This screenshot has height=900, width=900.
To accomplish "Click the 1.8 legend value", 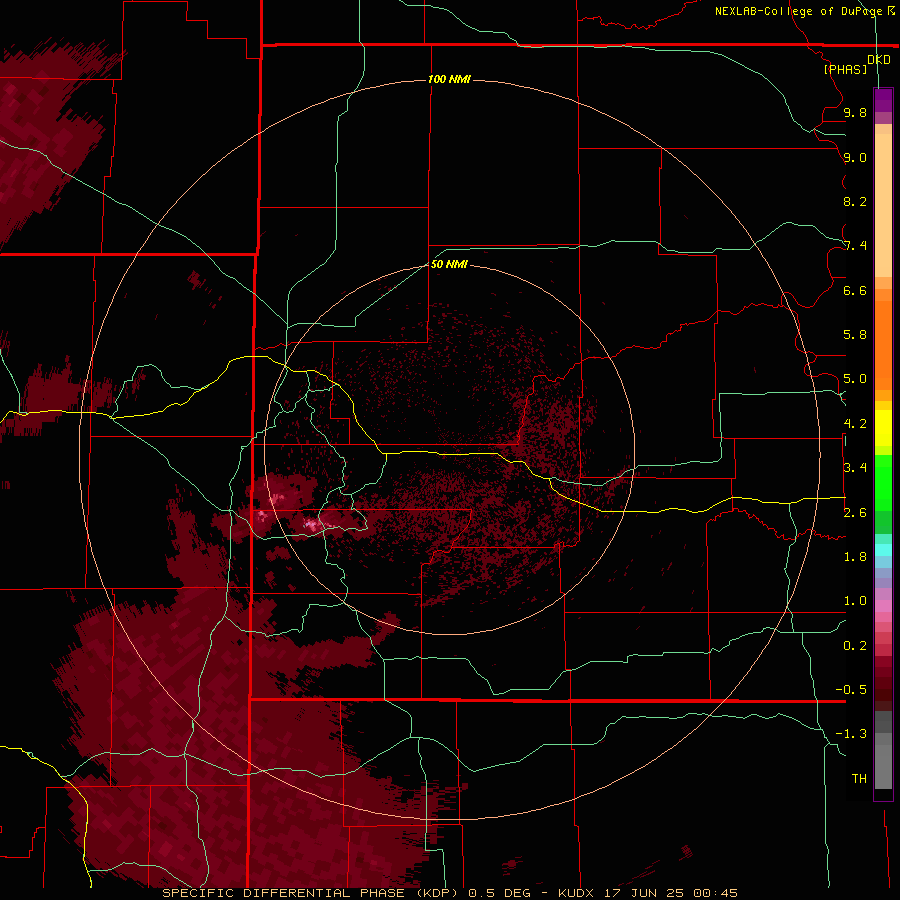I will (855, 557).
